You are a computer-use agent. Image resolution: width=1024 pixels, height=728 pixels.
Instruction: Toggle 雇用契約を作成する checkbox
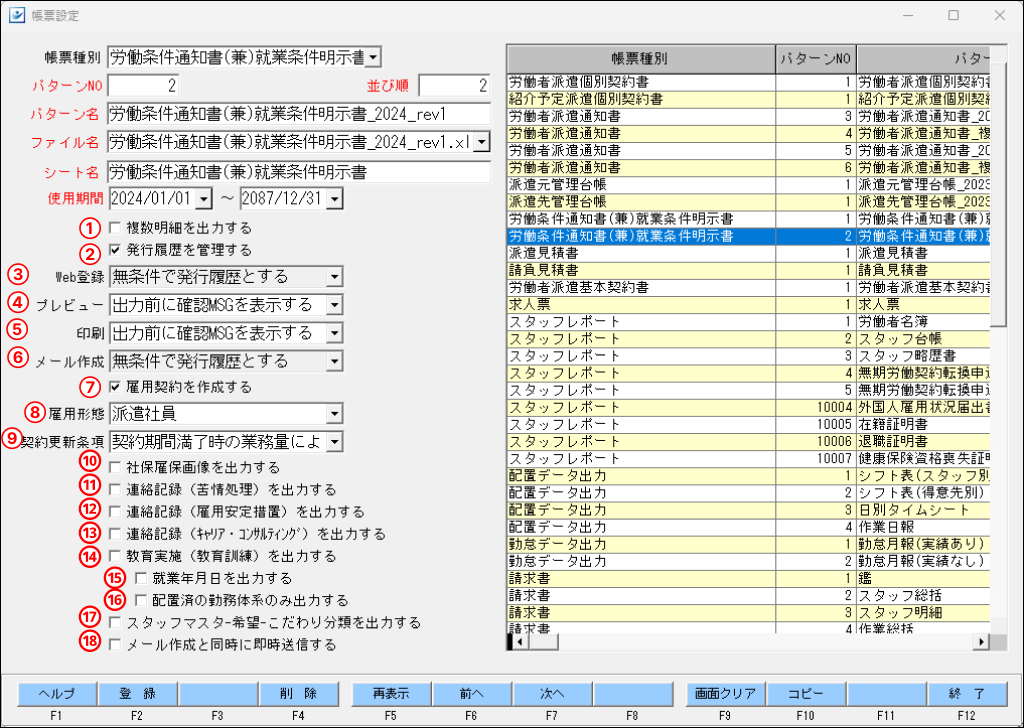(115, 386)
